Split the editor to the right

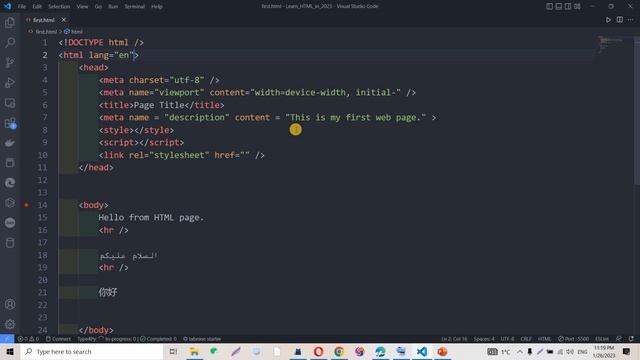[x=620, y=20]
